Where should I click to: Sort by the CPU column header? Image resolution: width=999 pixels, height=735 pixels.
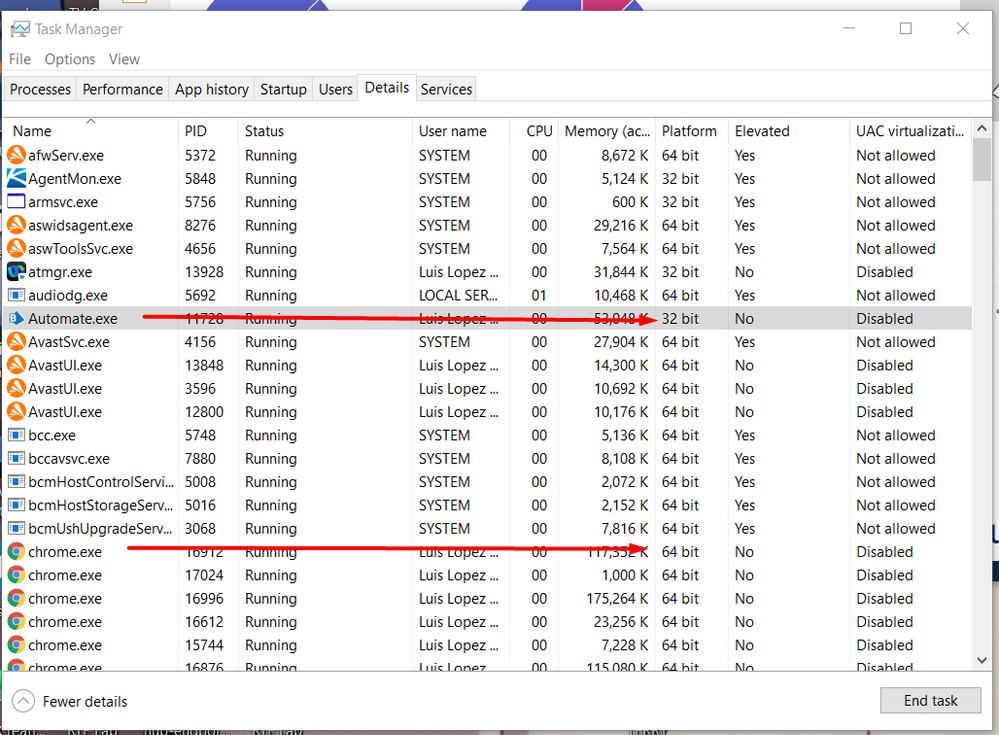pyautogui.click(x=535, y=131)
